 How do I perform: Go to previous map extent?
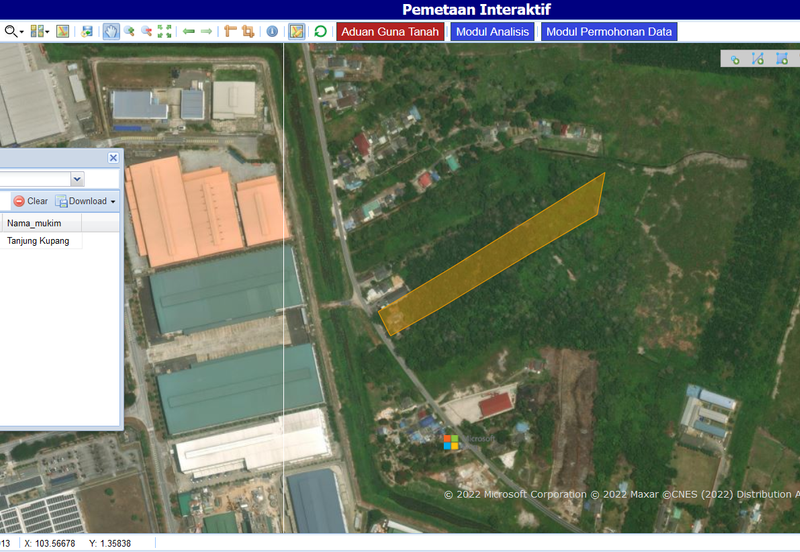[189, 32]
